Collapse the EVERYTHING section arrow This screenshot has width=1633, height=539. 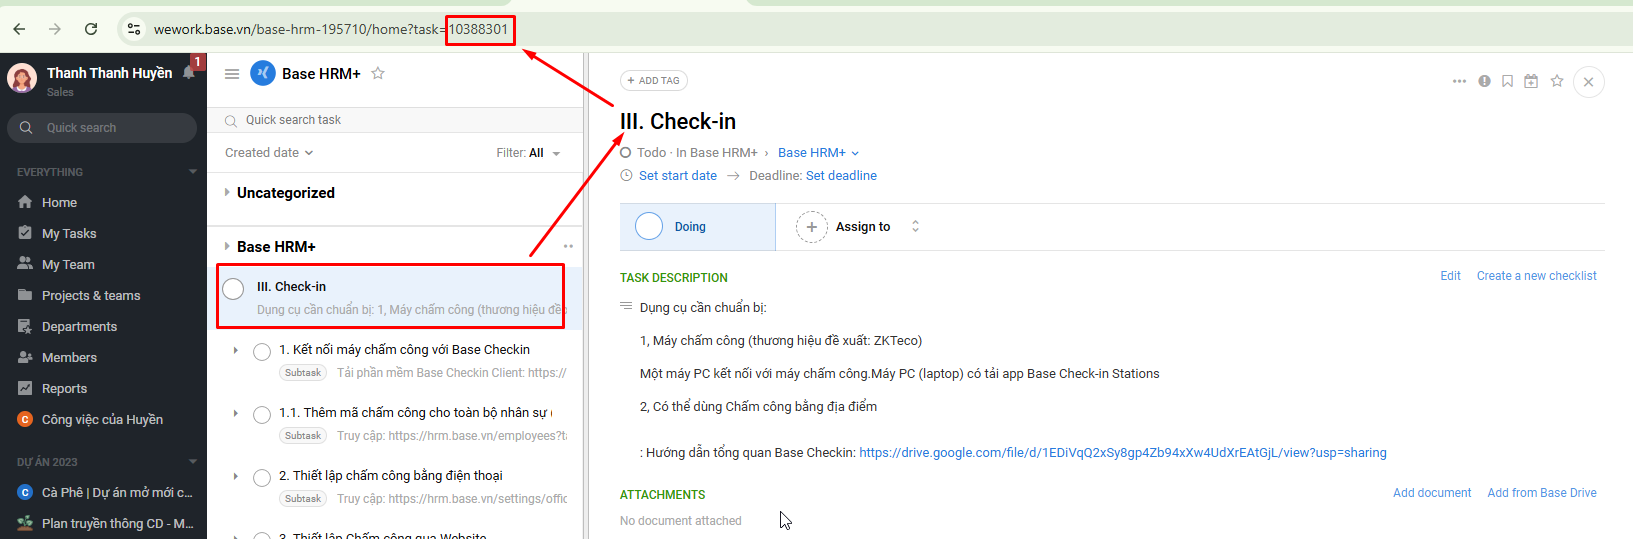click(x=193, y=172)
